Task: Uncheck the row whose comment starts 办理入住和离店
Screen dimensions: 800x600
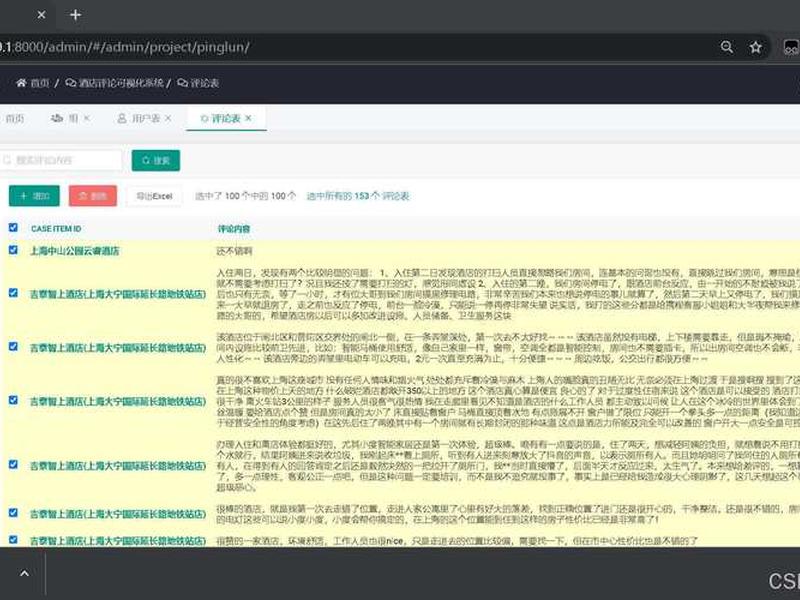Action: coord(13,464)
